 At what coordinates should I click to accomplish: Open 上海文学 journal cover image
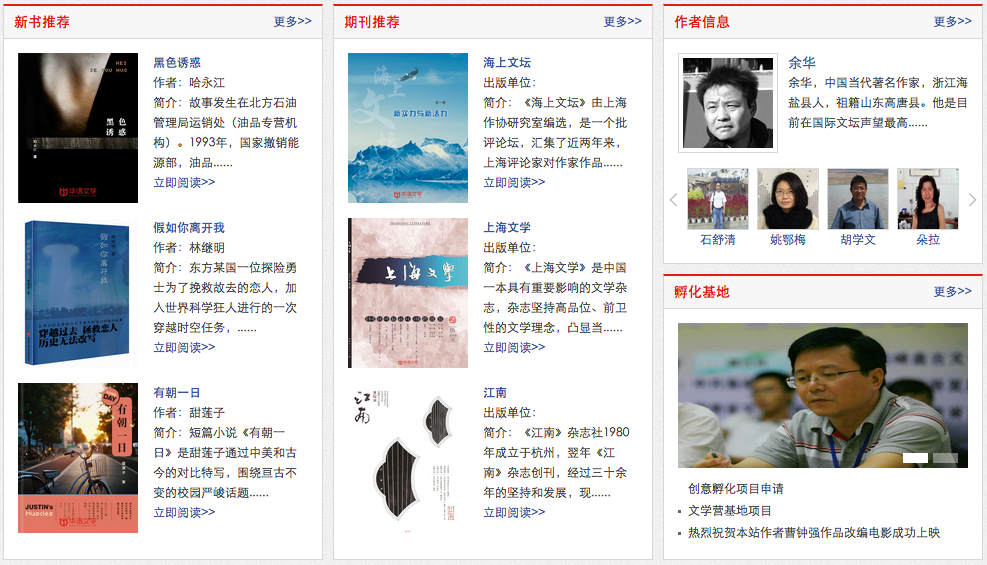408,293
